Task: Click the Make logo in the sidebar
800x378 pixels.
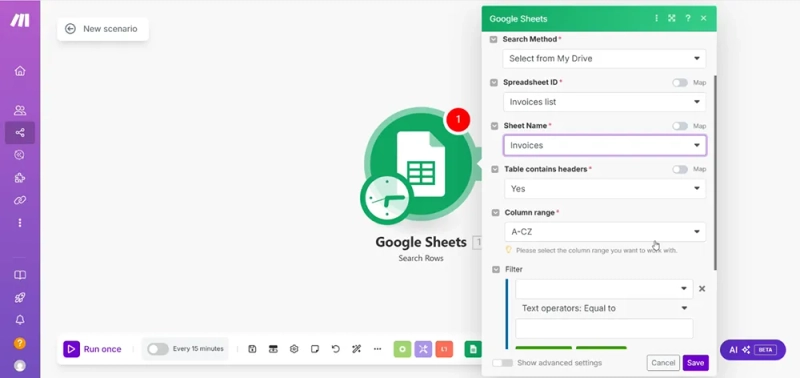Action: [20, 20]
